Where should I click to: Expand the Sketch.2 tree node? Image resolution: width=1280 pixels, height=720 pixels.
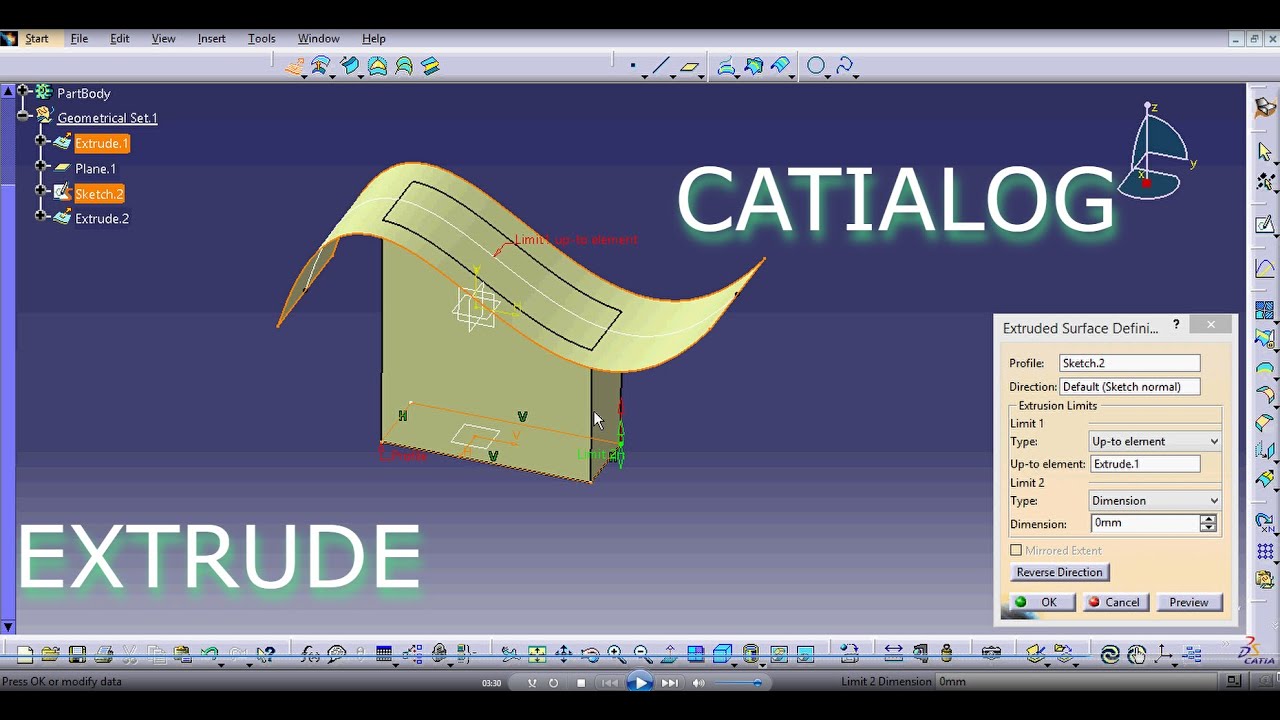click(41, 192)
